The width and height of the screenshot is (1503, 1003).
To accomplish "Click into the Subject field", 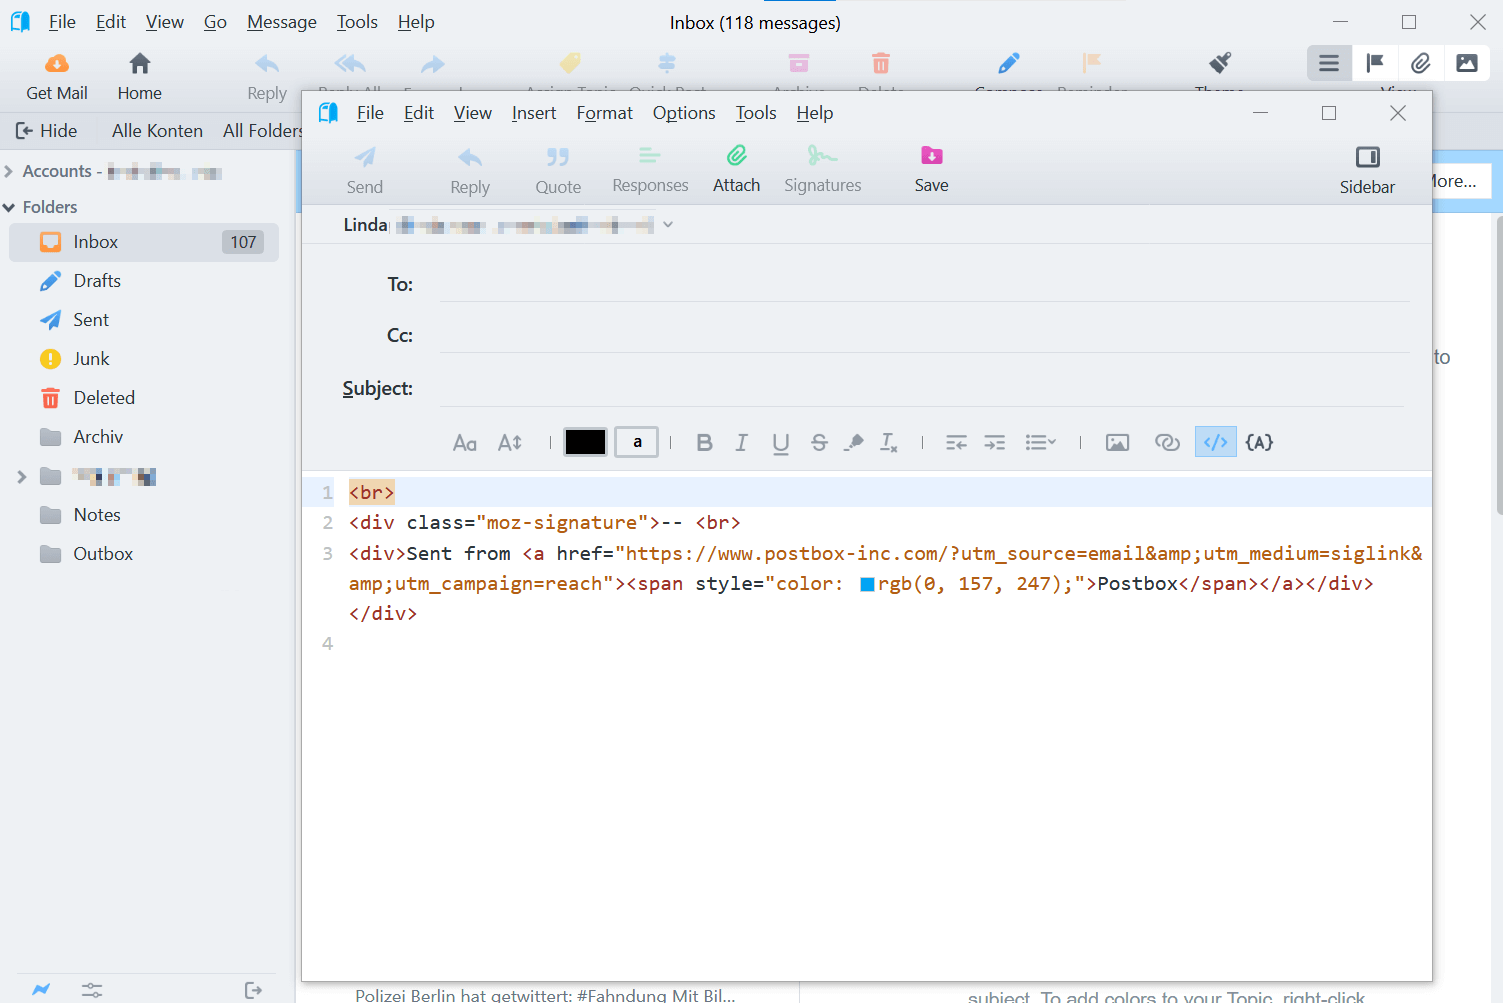I will click(x=920, y=388).
